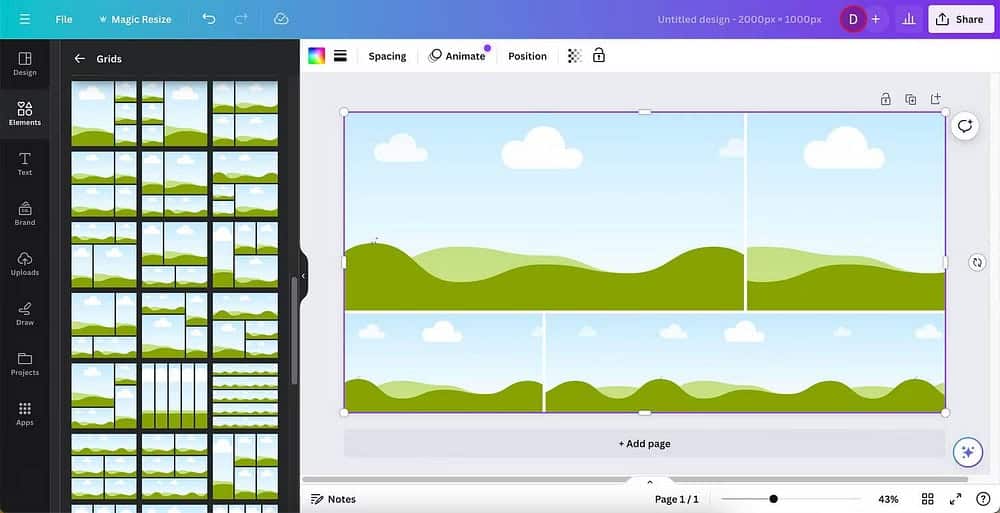The height and width of the screenshot is (513, 1000).
Task: Open the 43% zoom level menu
Action: pos(888,499)
